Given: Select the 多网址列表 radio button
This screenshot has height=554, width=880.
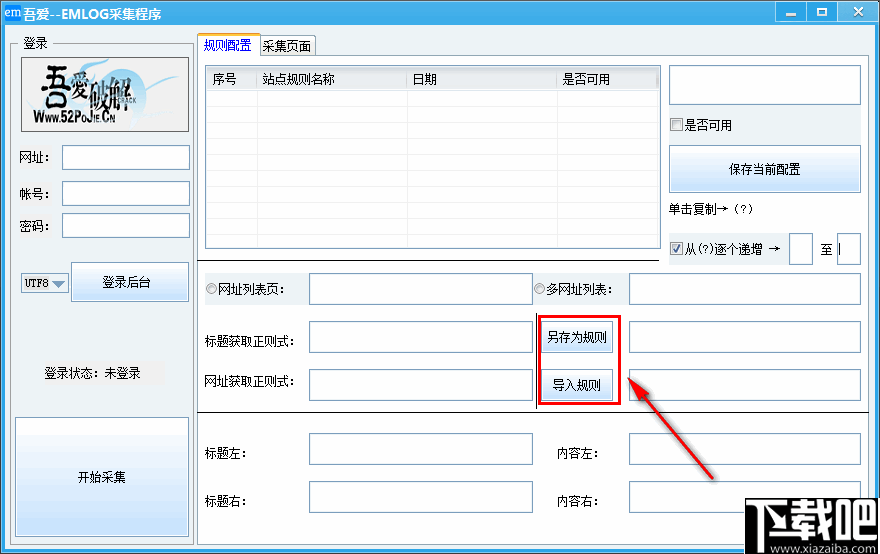Looking at the screenshot, I should 539,289.
